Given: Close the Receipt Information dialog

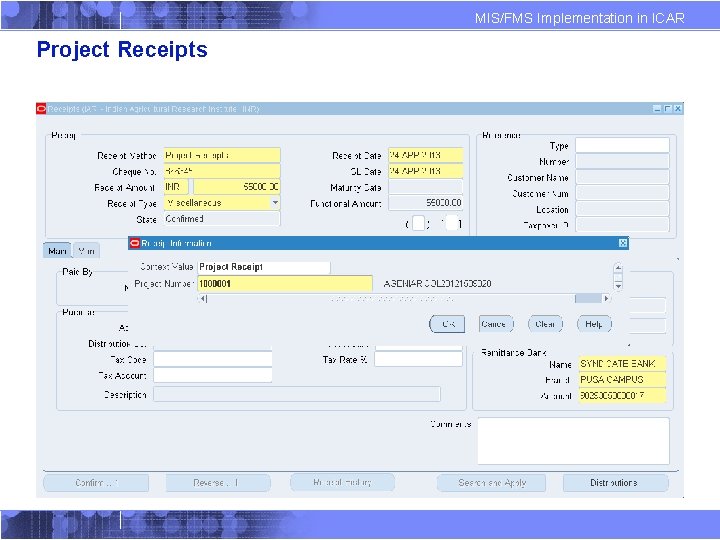Looking at the screenshot, I should [x=623, y=243].
